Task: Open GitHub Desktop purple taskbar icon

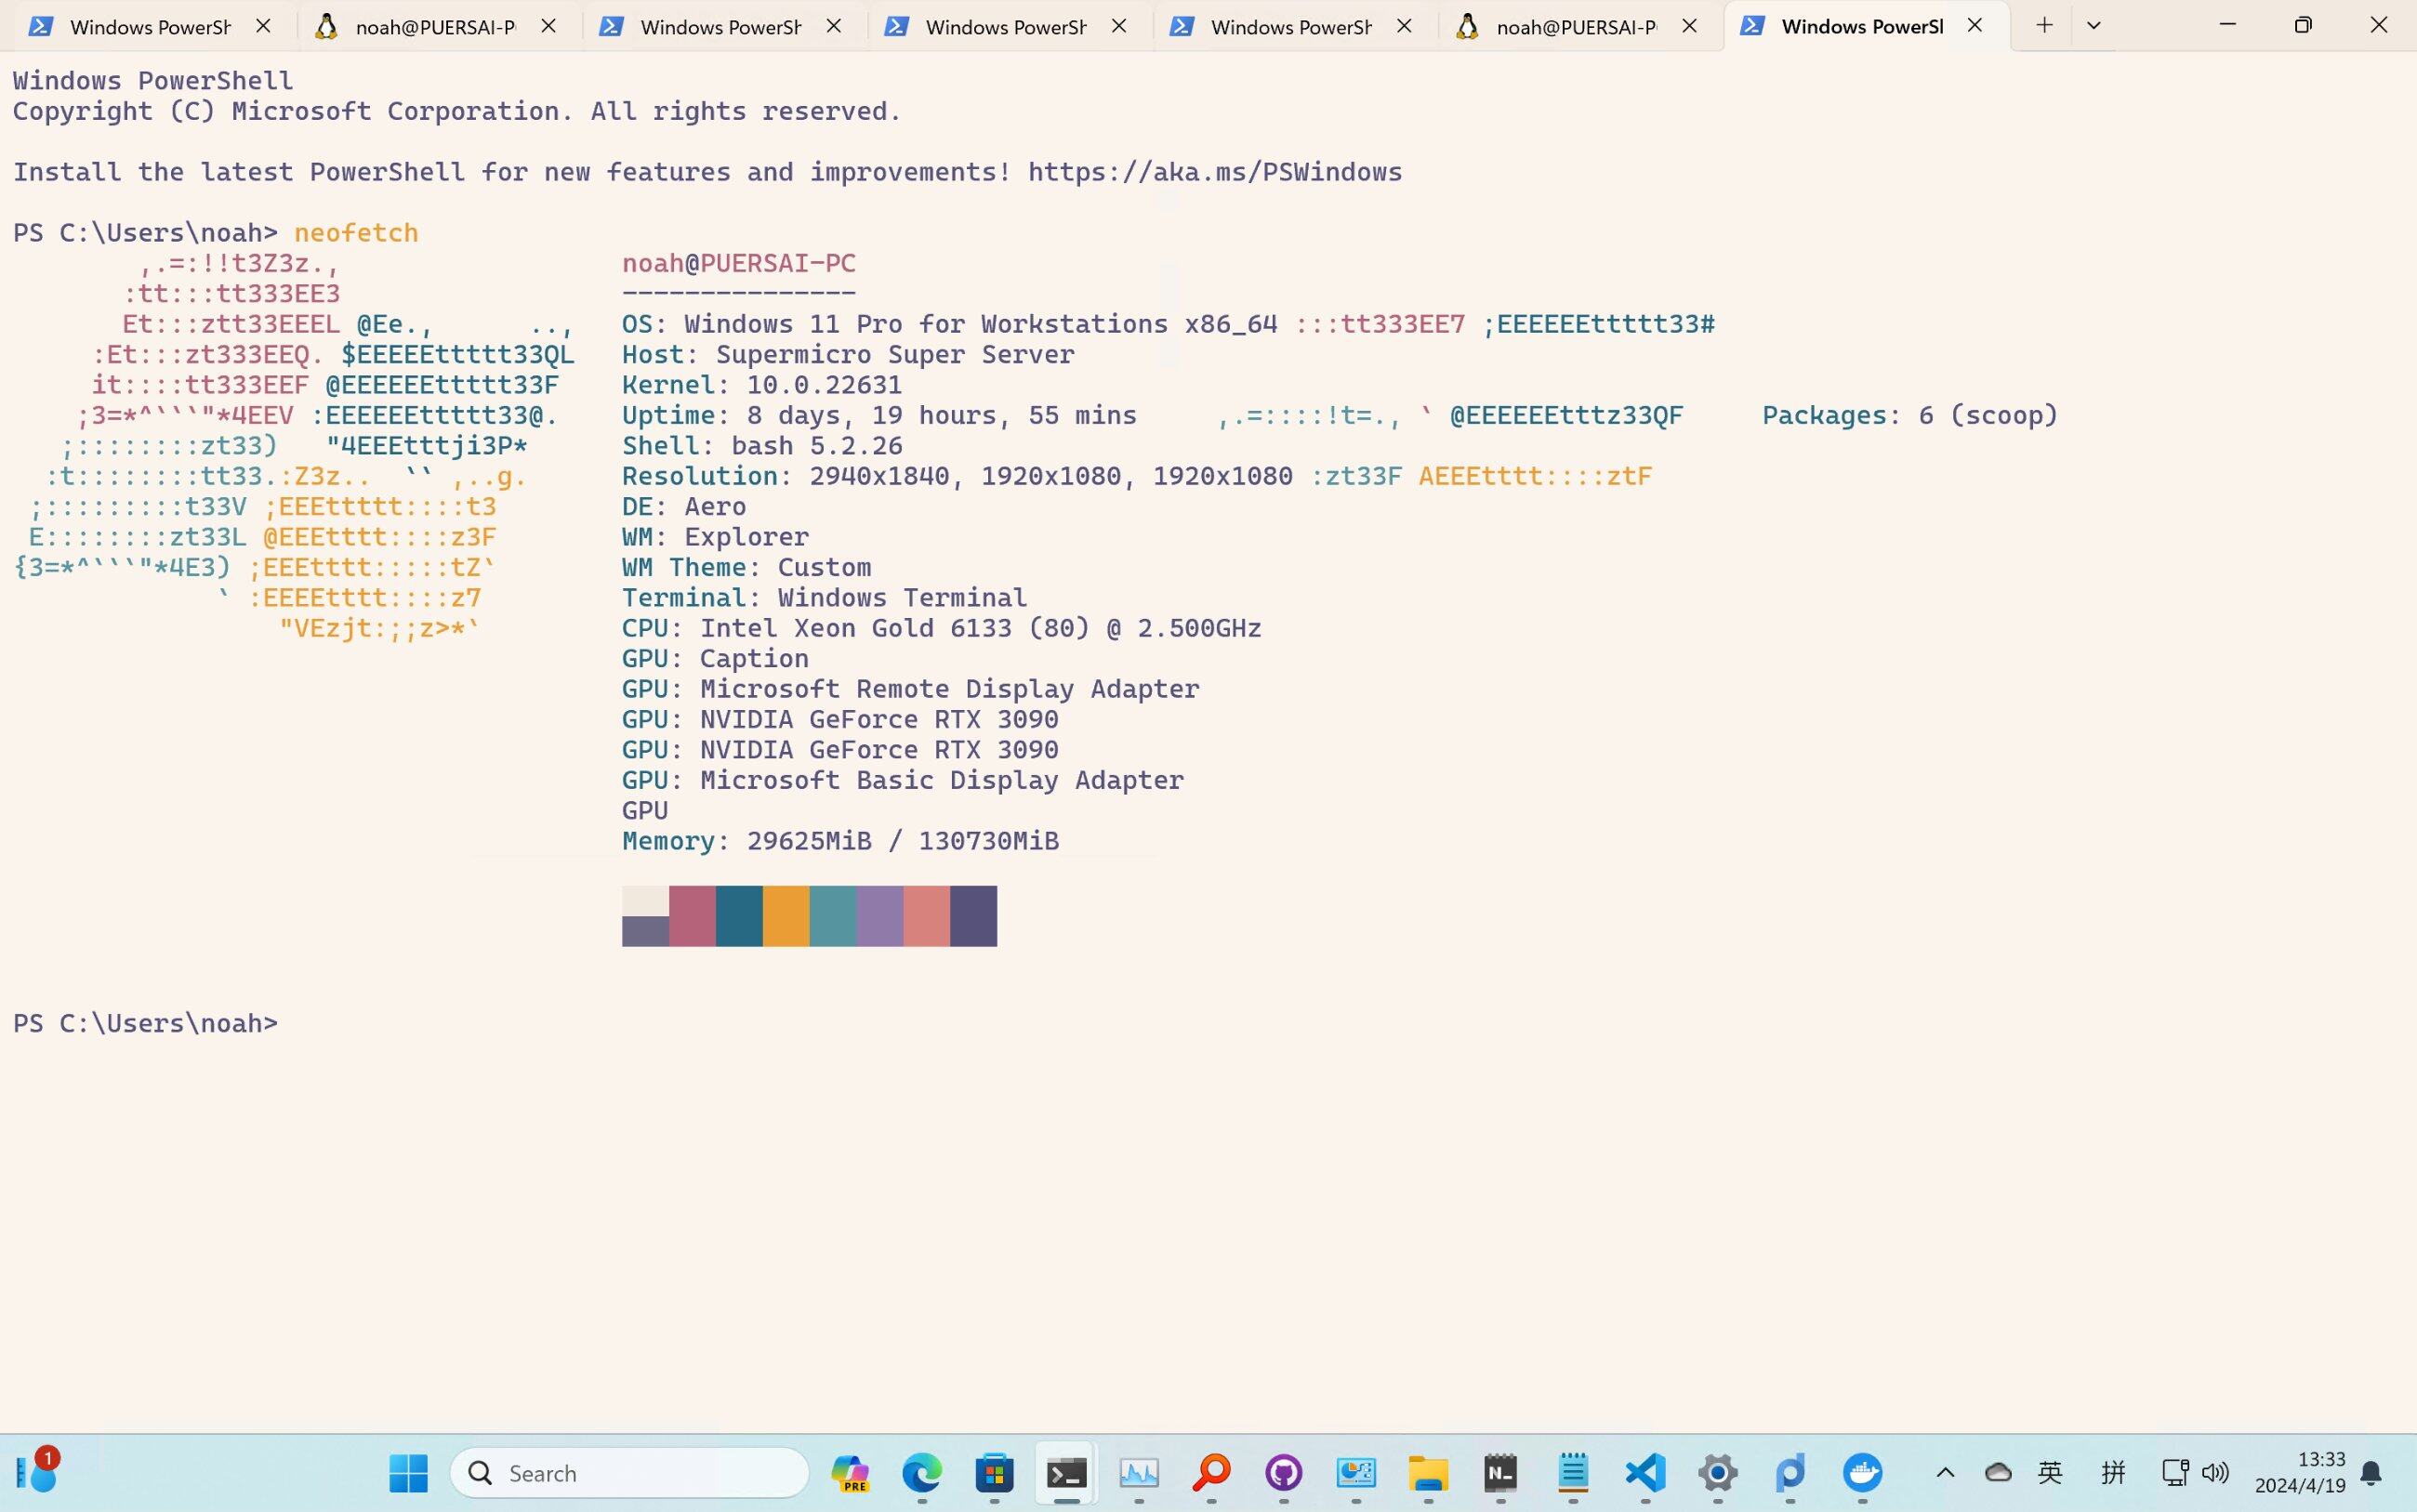Action: click(x=1283, y=1473)
